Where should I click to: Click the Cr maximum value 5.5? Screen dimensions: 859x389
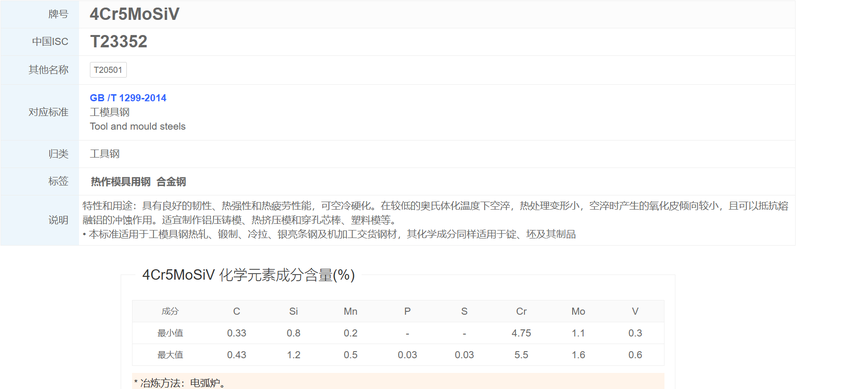point(521,355)
